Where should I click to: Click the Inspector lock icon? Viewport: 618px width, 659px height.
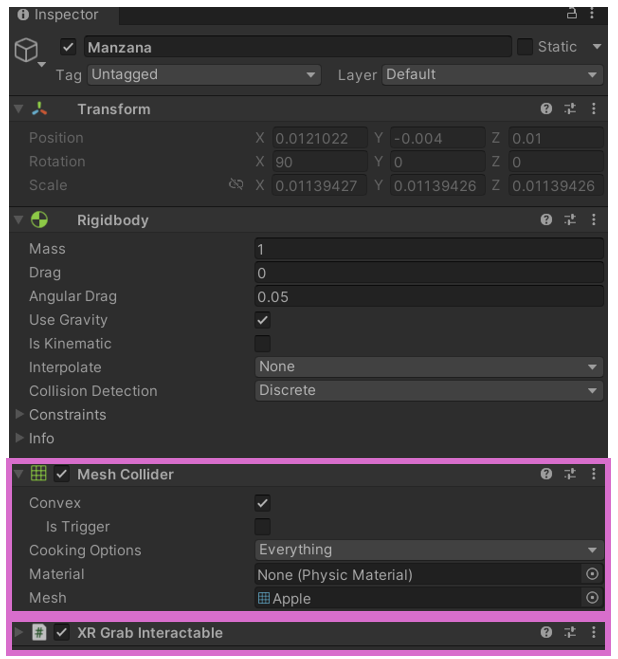571,14
